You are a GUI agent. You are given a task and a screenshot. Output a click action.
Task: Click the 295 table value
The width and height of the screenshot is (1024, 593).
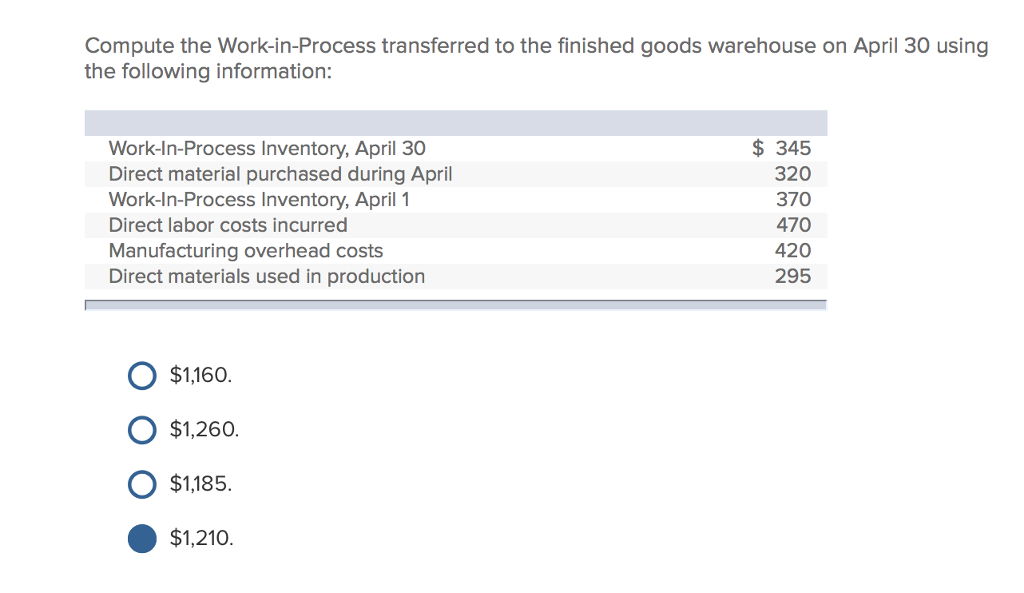[x=793, y=276]
